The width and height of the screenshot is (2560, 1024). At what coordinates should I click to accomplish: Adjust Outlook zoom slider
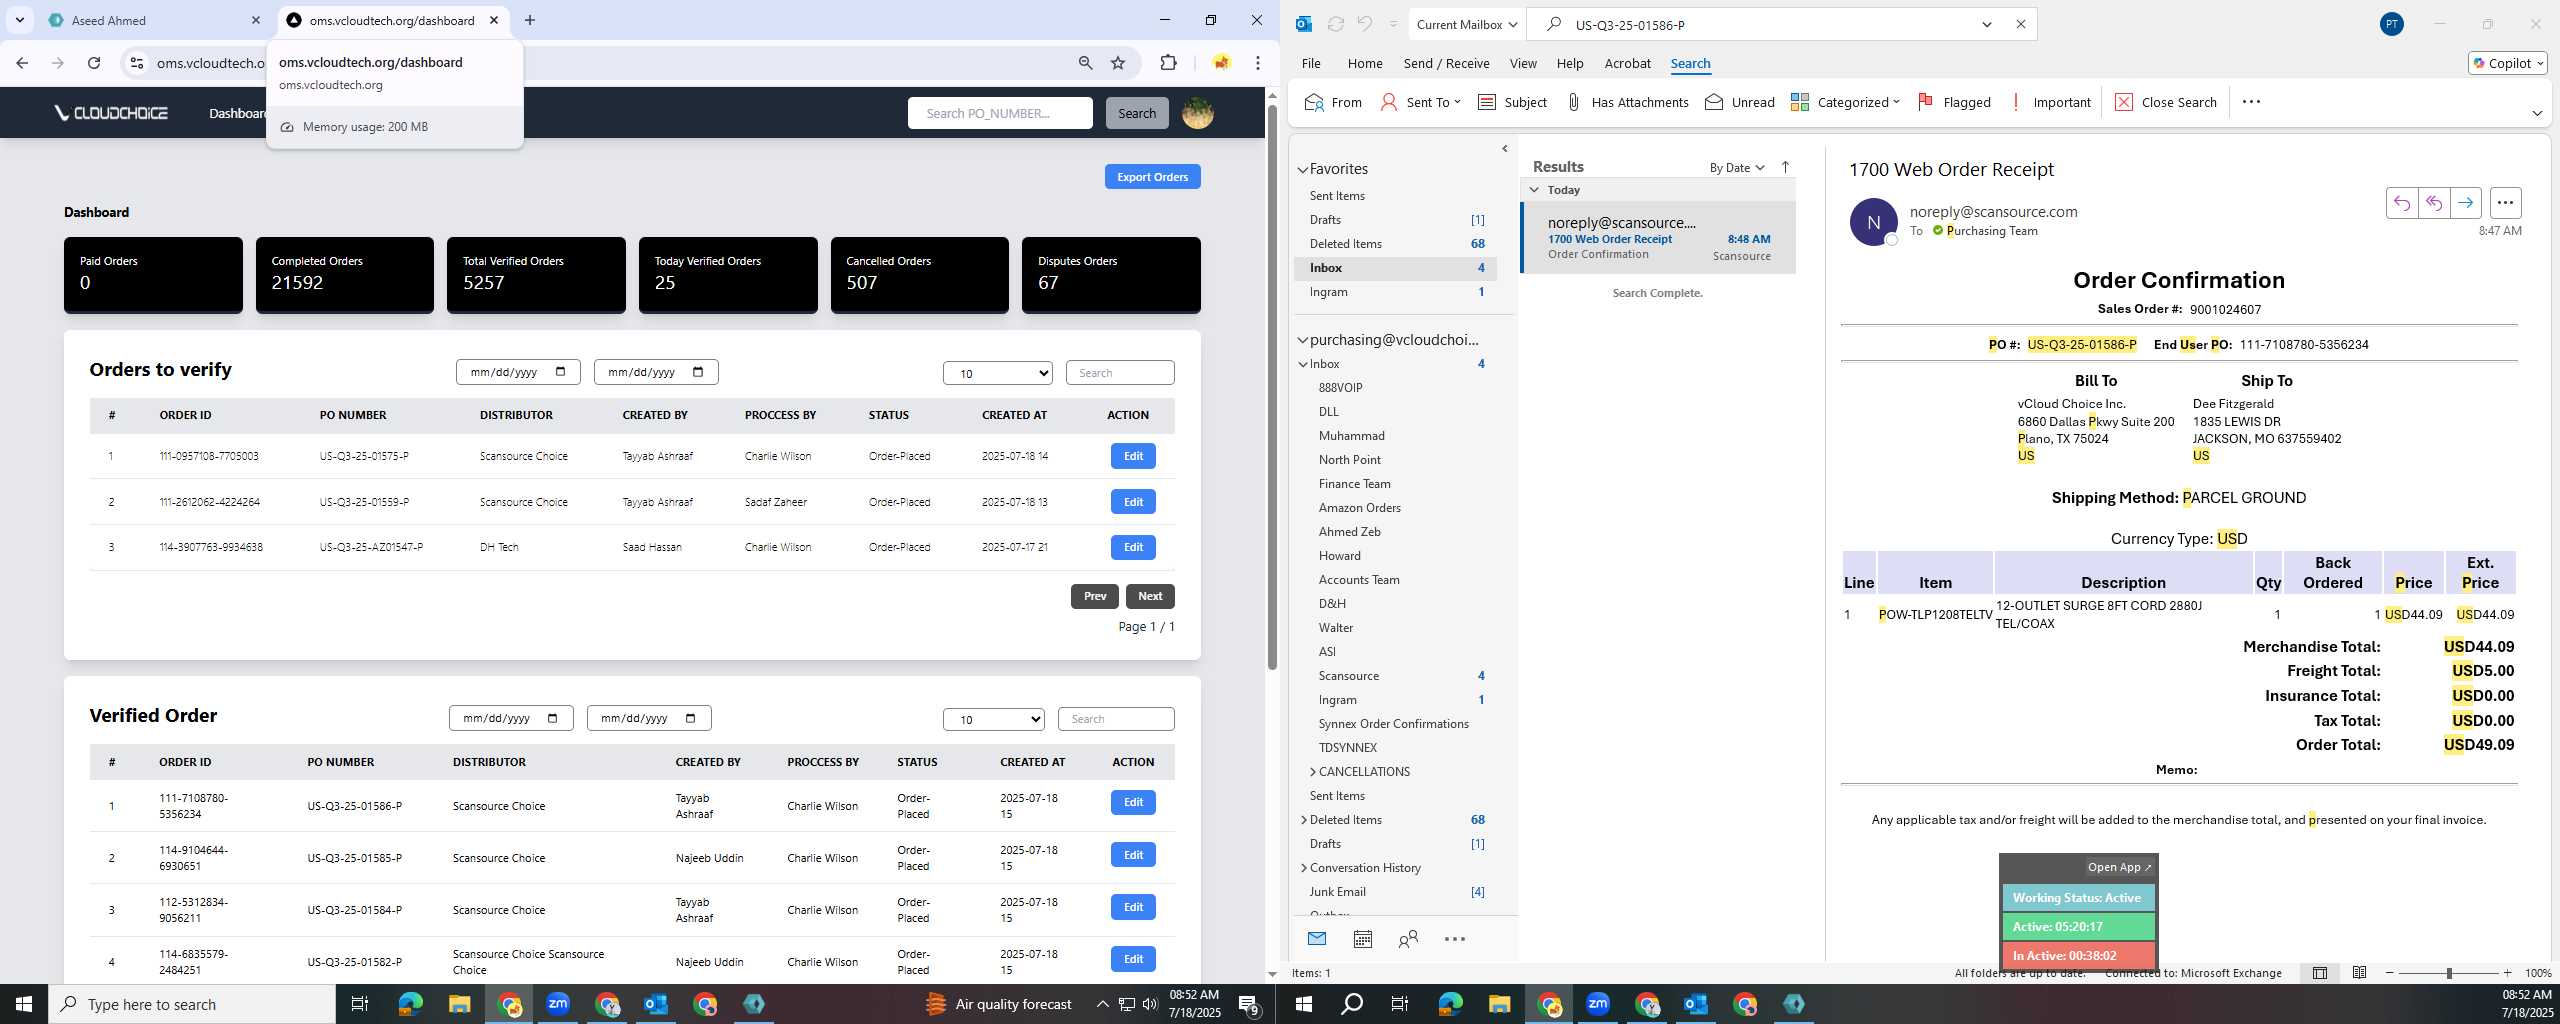2449,973
